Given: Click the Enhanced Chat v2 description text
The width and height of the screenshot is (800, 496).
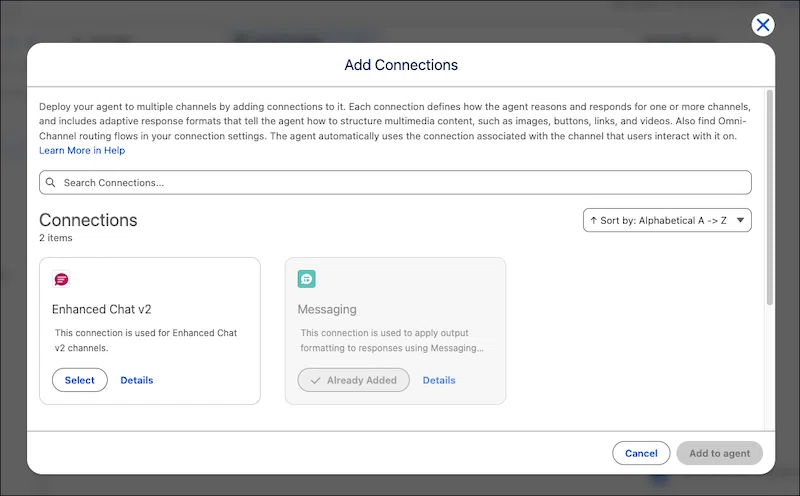Looking at the screenshot, I should 146,340.
